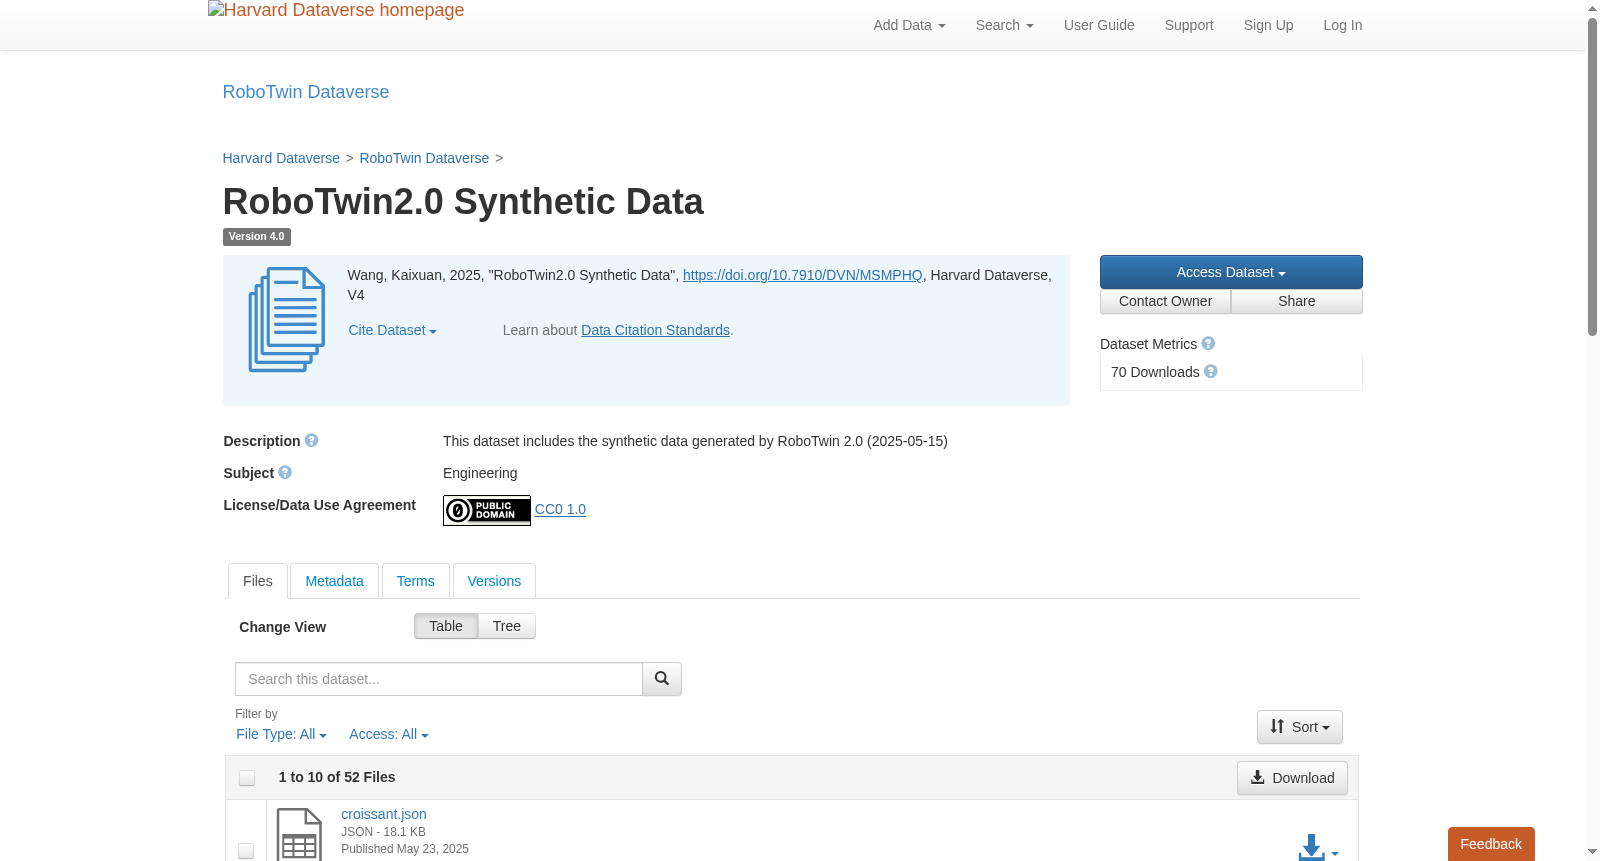Screen dimensions: 1600x861
Task: Click the Contact Owner button
Action: point(1166,301)
